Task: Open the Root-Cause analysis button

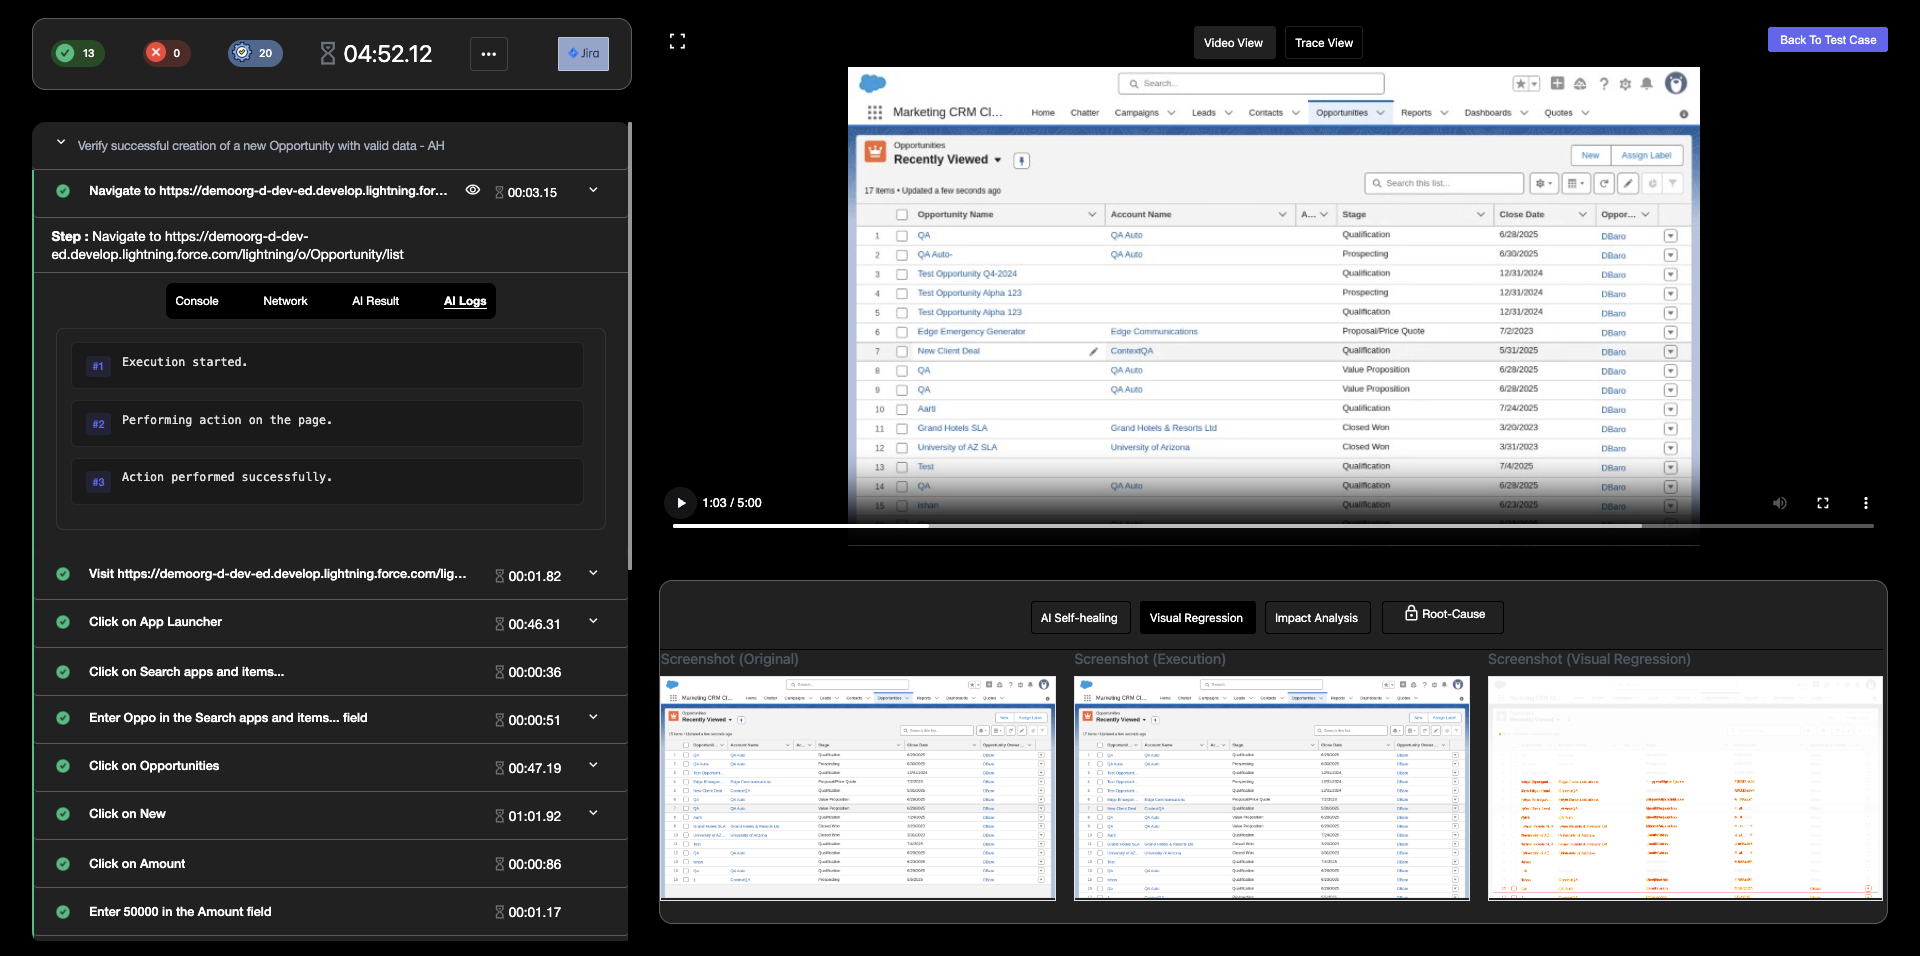Action: point(1442,615)
